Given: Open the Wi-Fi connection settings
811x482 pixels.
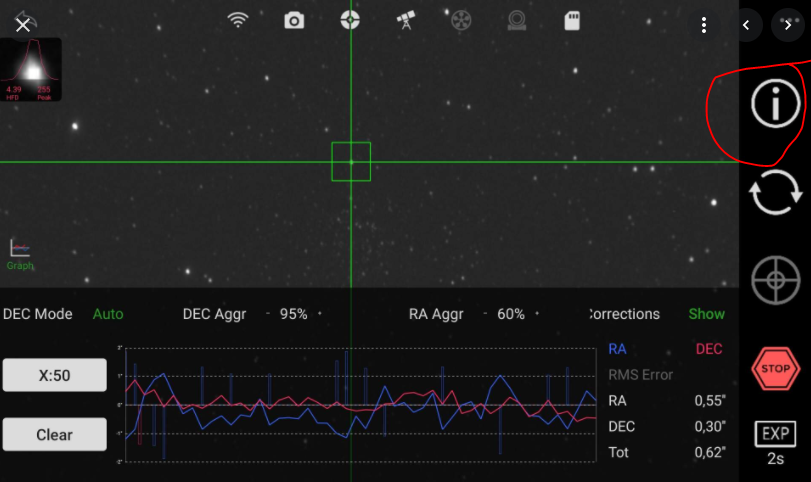Looking at the screenshot, I should [238, 20].
